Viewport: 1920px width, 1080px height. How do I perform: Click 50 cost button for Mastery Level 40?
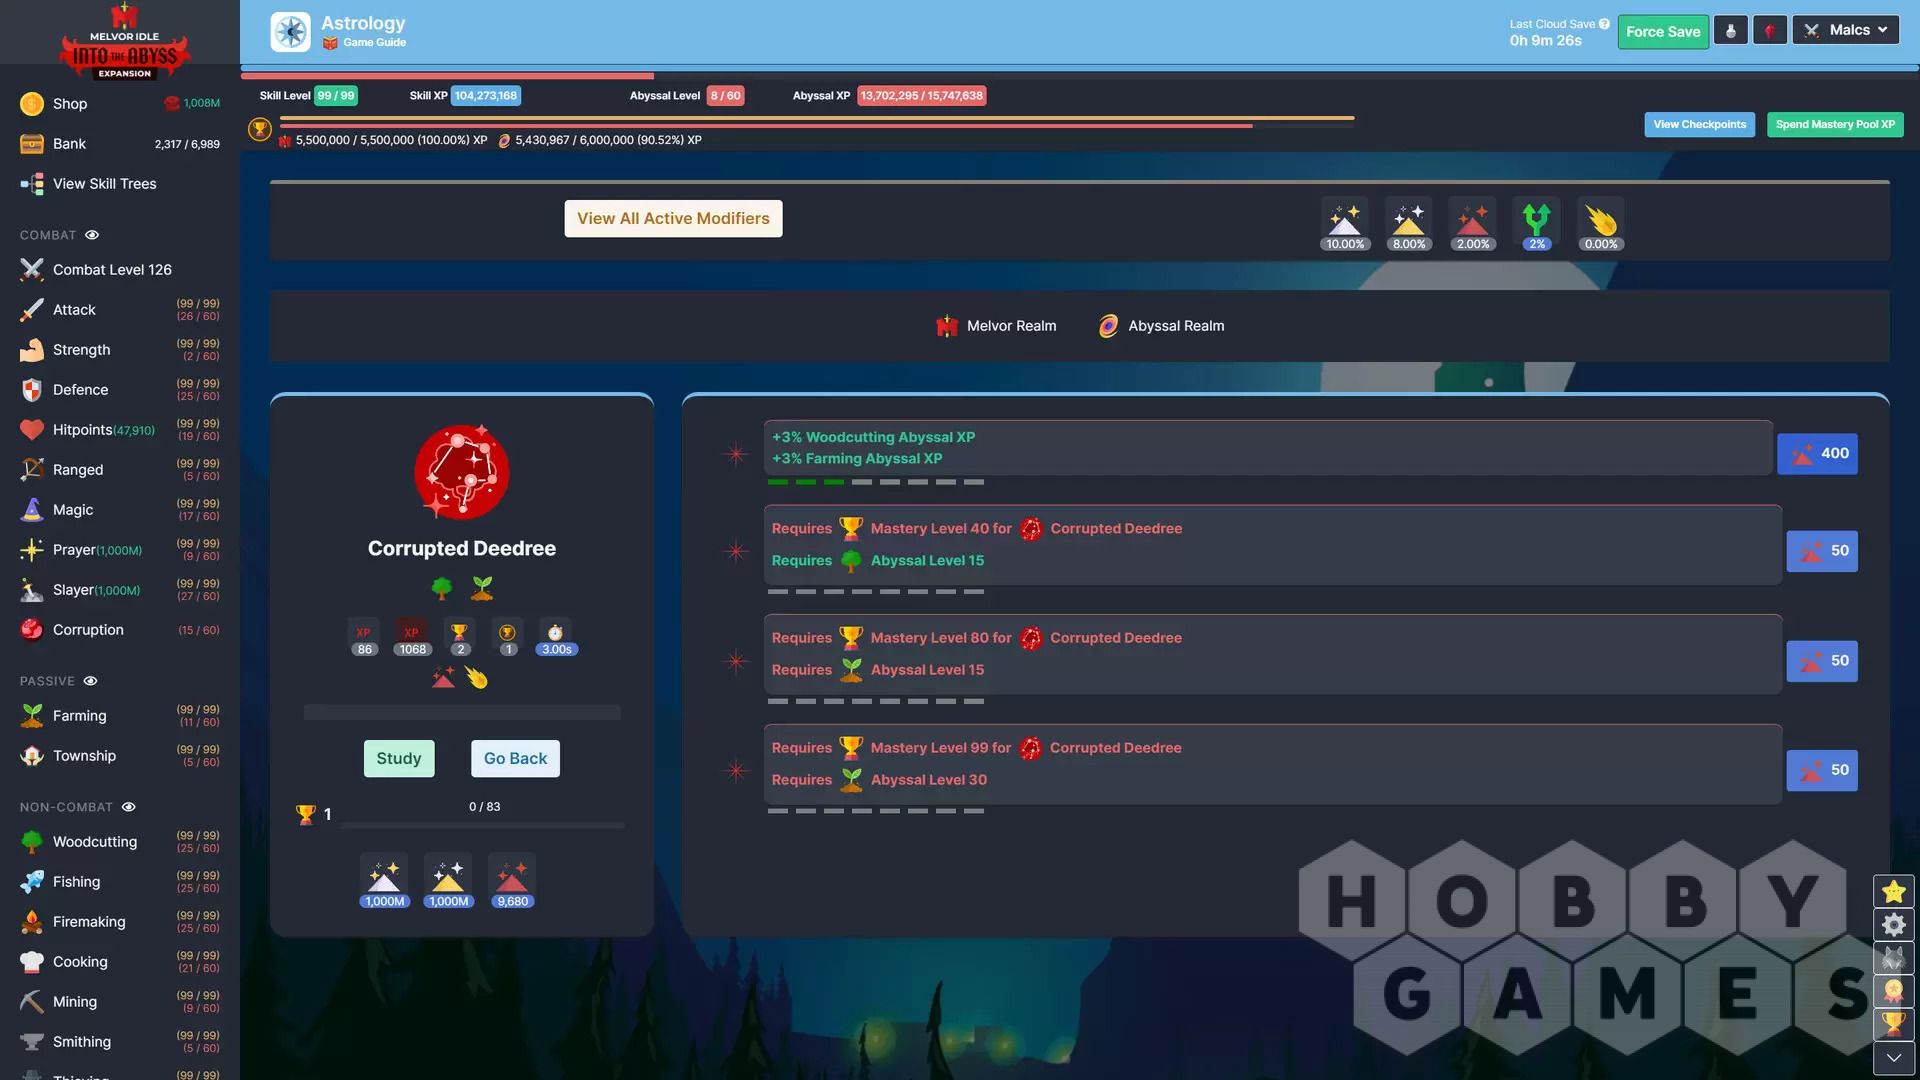pyautogui.click(x=1822, y=551)
